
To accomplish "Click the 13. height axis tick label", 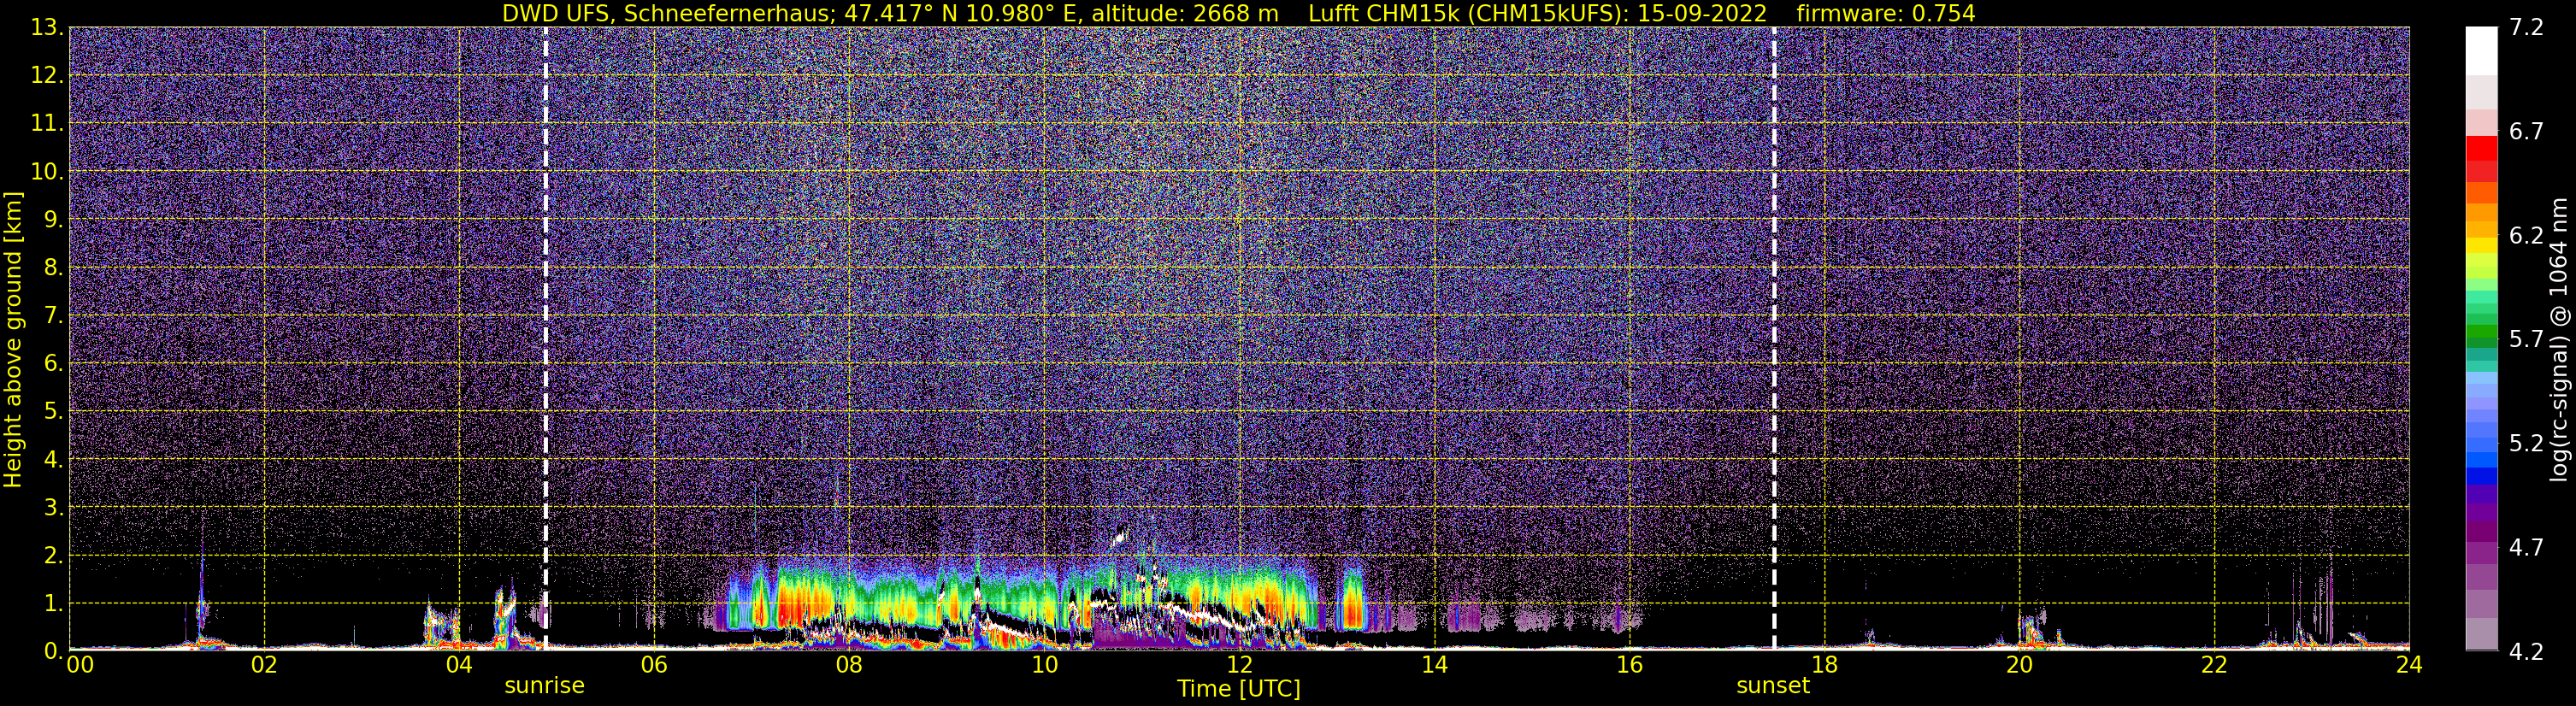I will pyautogui.click(x=46, y=27).
